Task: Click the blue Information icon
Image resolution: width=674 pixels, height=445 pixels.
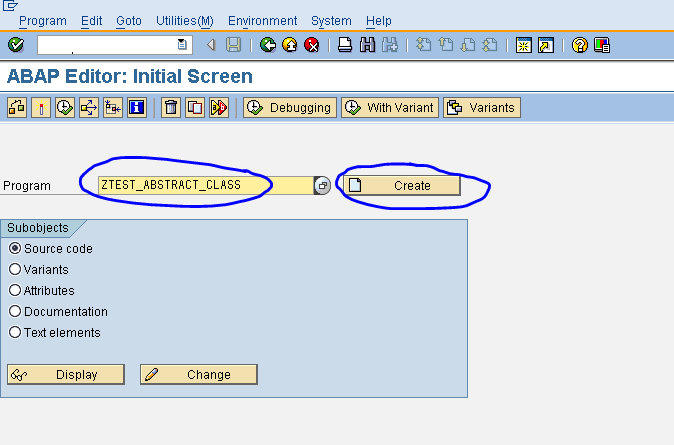Action: point(137,107)
